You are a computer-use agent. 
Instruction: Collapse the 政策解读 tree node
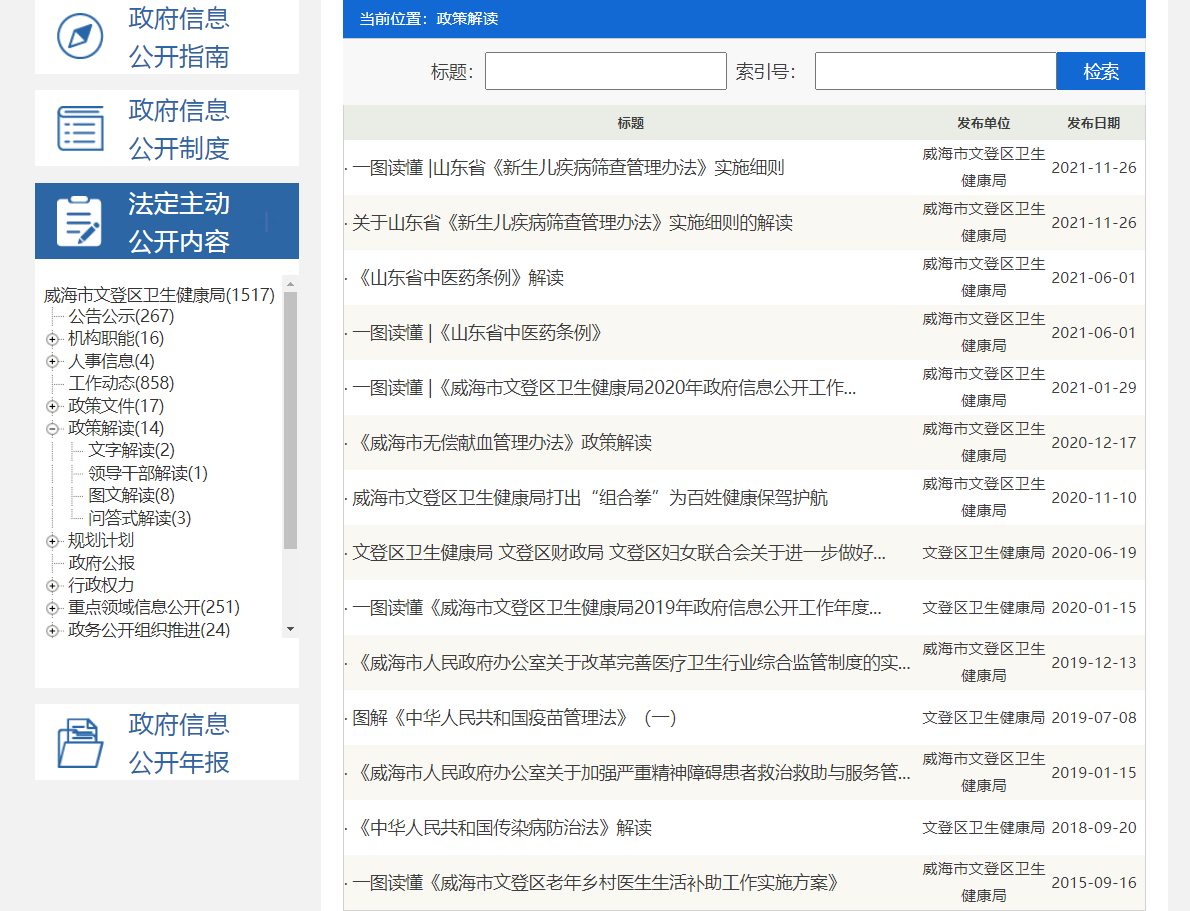(x=52, y=429)
